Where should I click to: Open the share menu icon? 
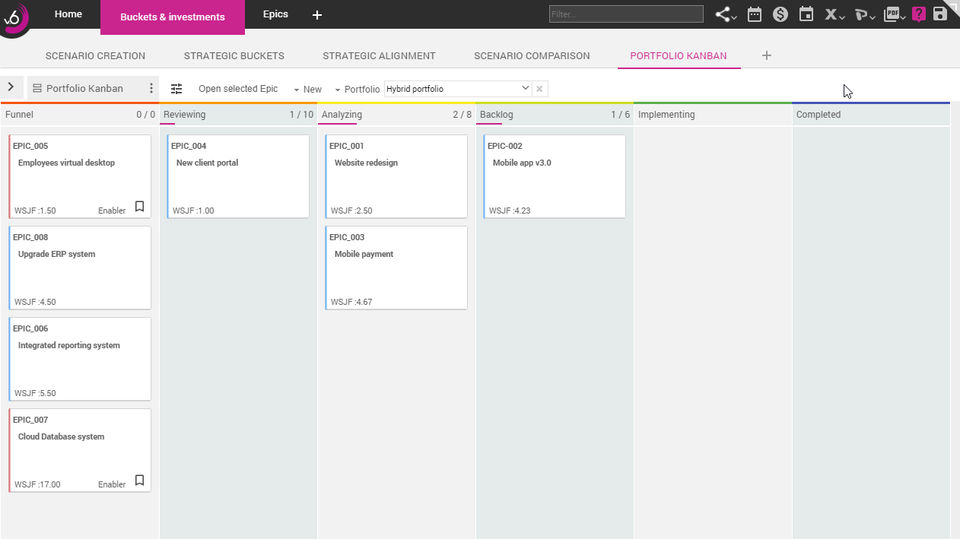(x=726, y=14)
